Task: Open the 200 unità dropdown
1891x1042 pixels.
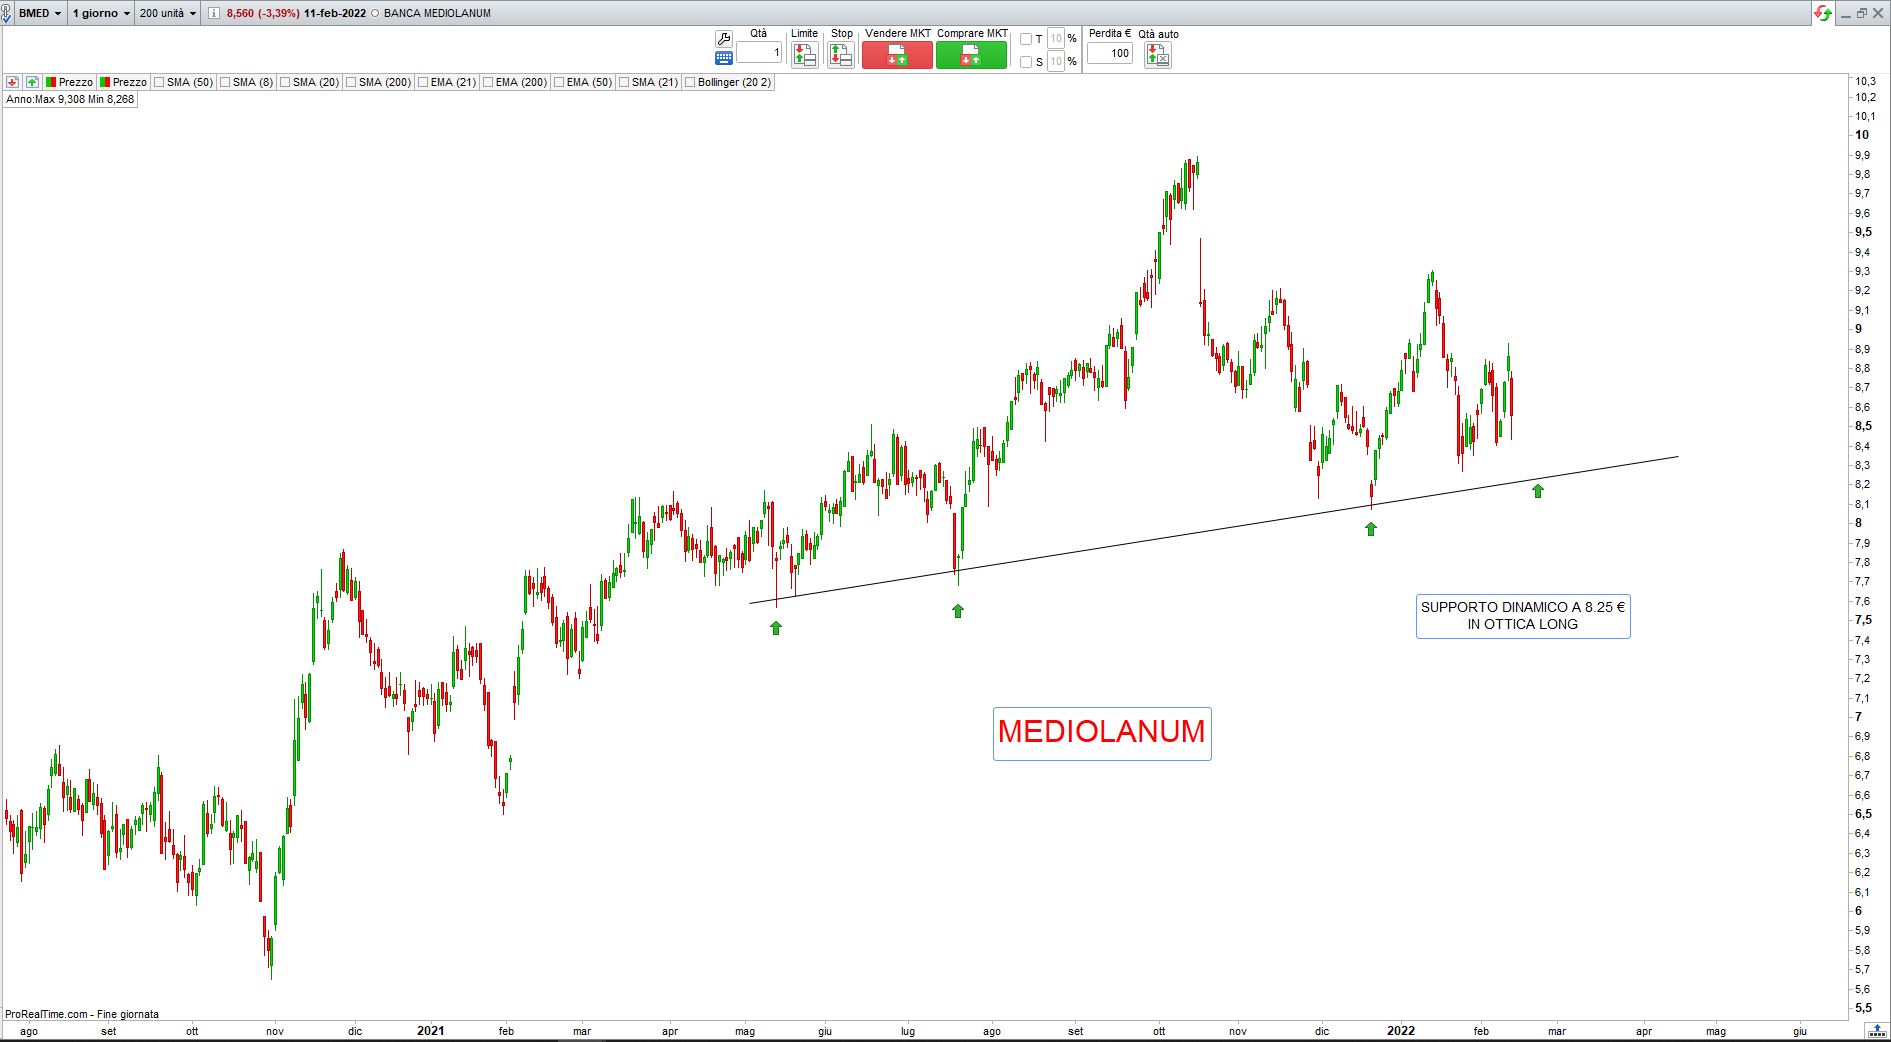Action: (x=167, y=13)
